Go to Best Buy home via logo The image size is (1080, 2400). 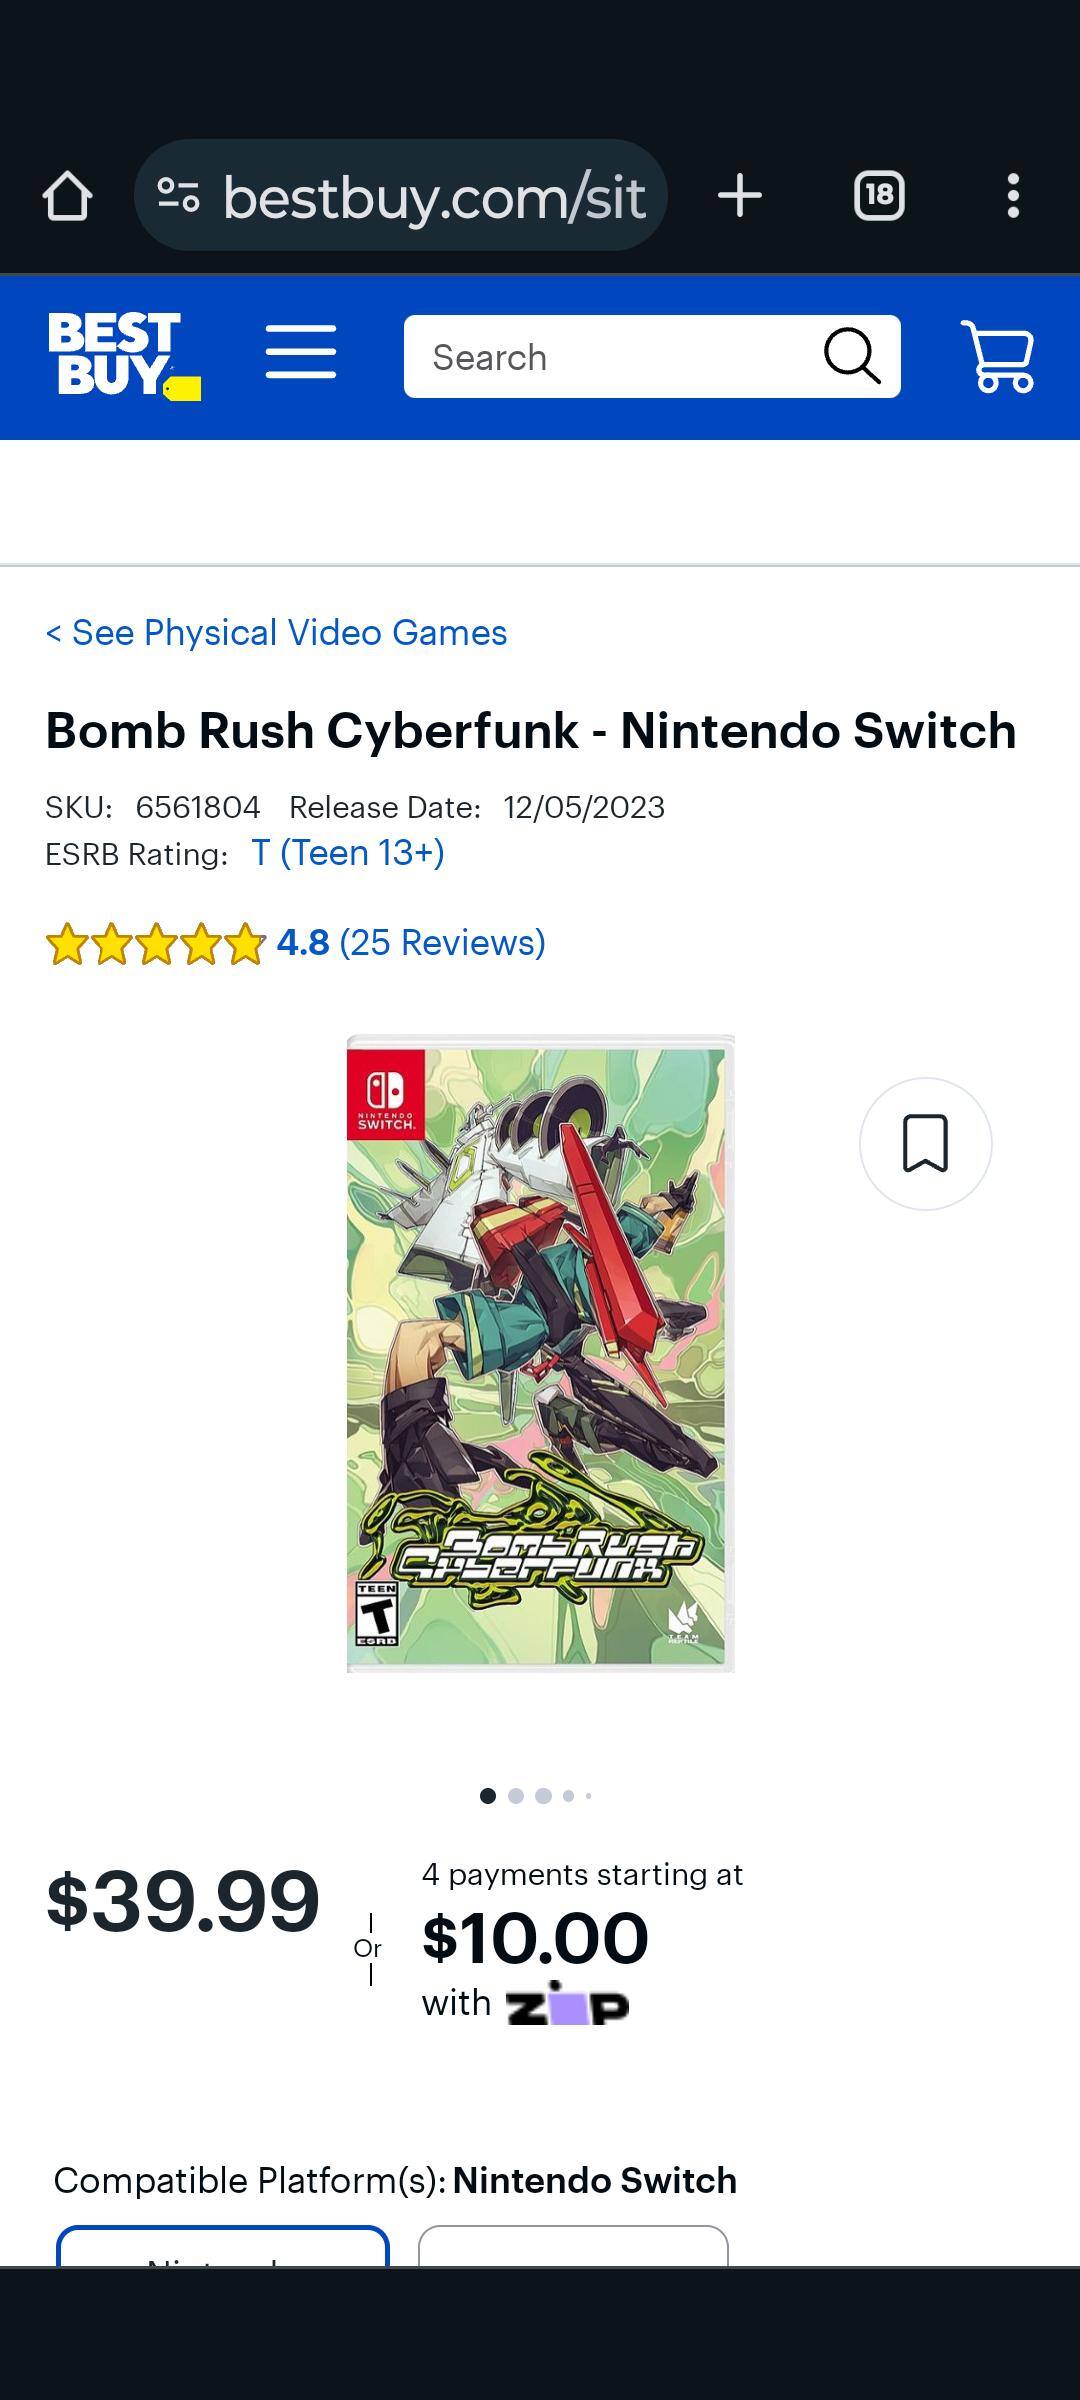123,356
